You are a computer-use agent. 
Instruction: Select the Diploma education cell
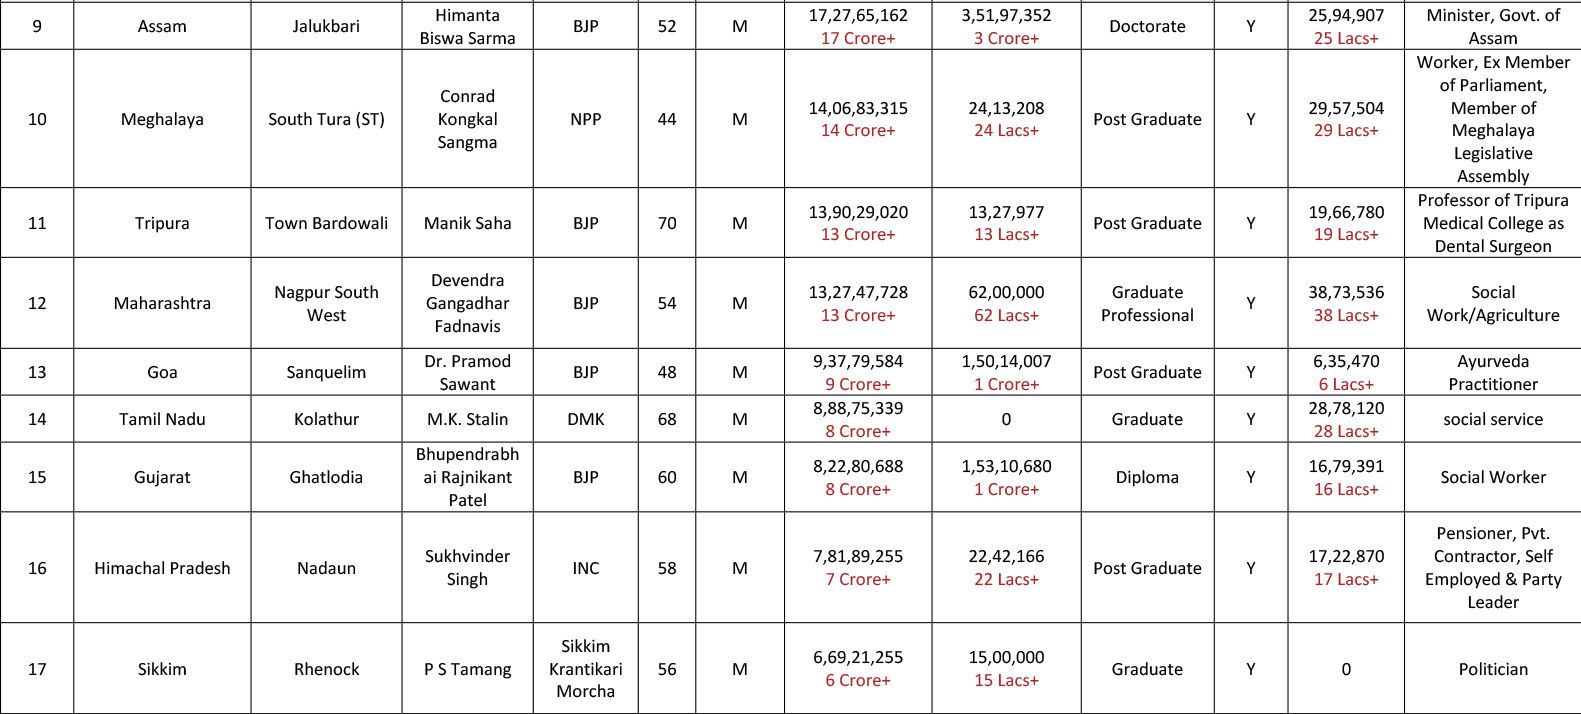coord(1147,477)
